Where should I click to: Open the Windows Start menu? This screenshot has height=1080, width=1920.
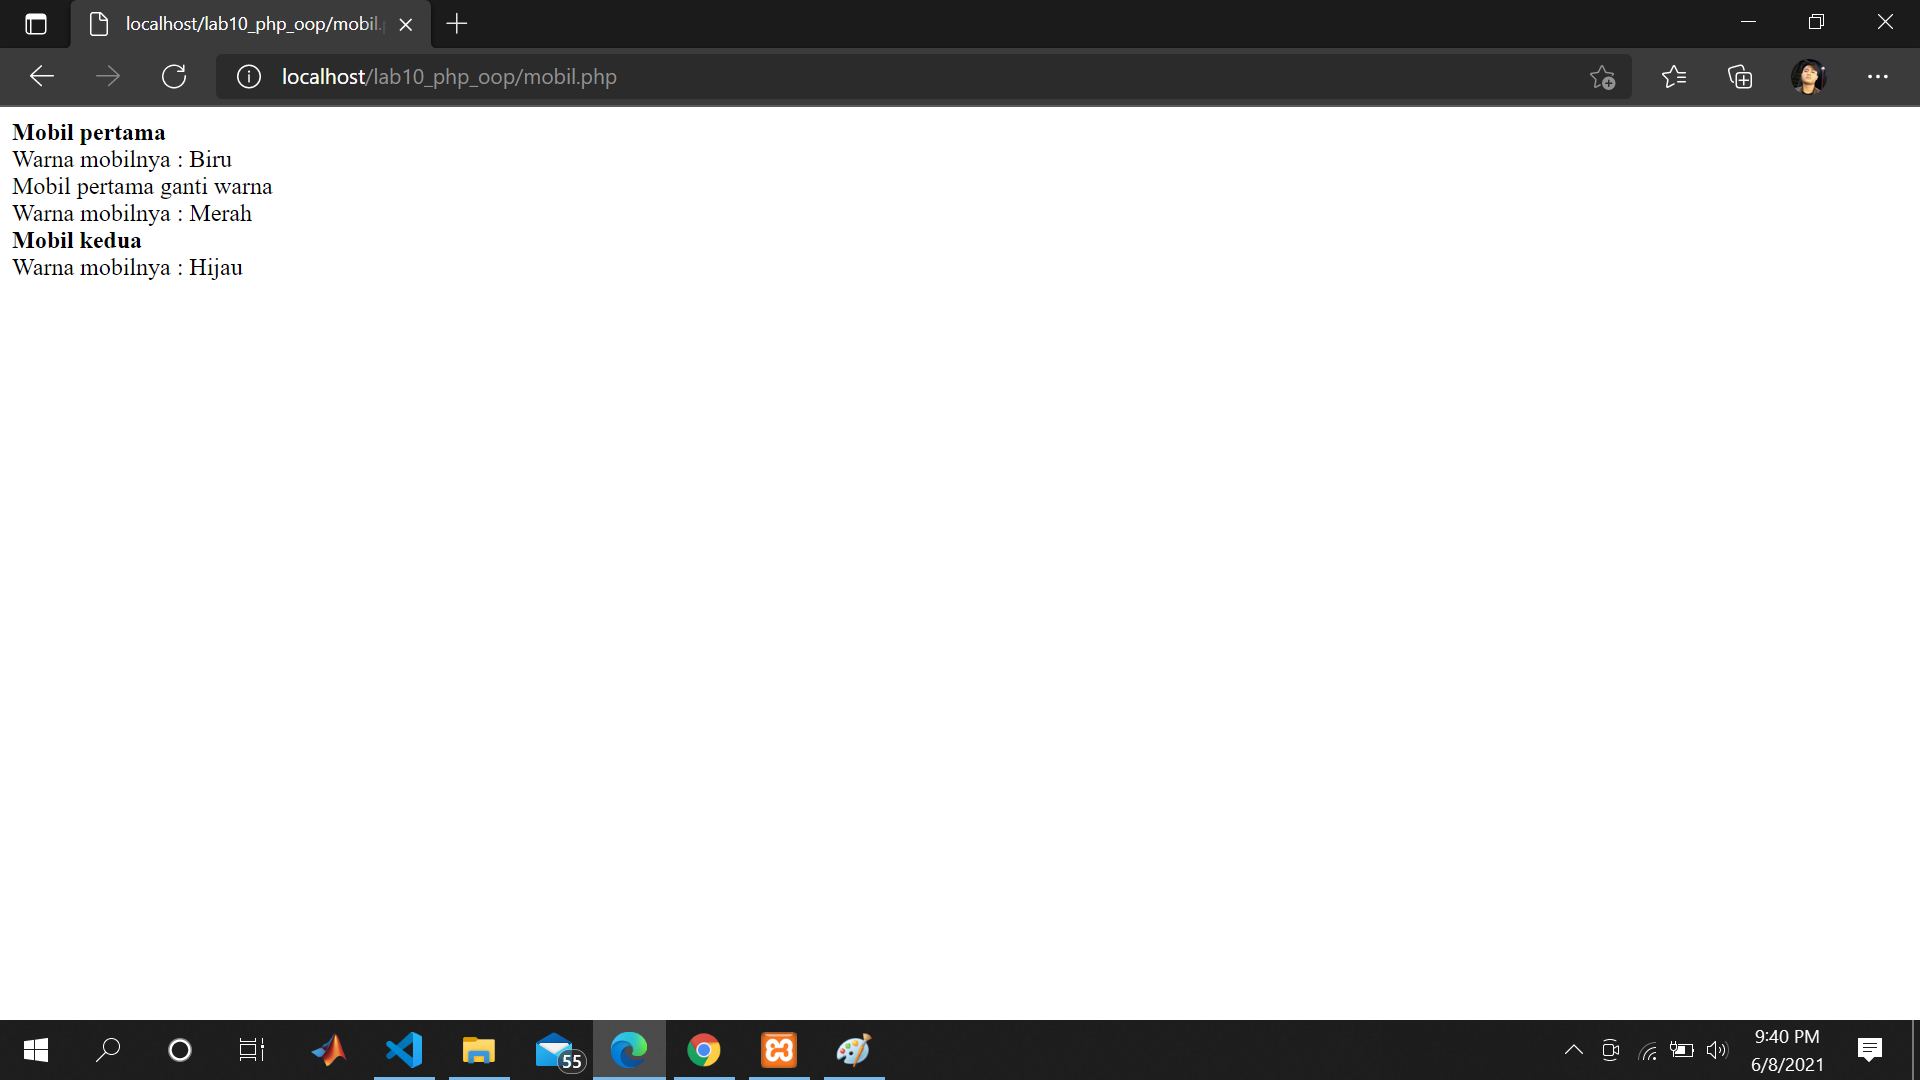pyautogui.click(x=35, y=1049)
